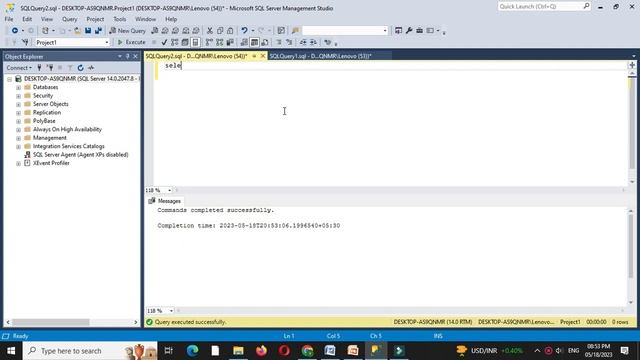The image size is (640, 360).
Task: Click the Save icon in toolbar
Action: tap(88, 31)
